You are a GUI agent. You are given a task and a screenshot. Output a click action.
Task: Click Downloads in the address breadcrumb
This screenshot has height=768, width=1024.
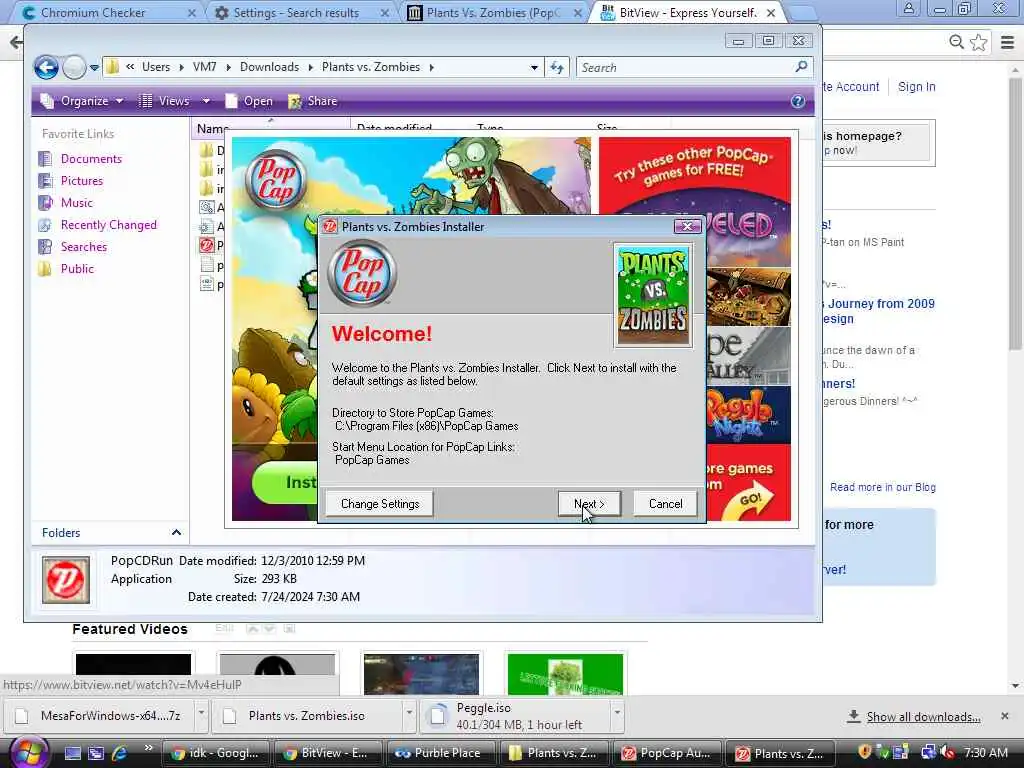pyautogui.click(x=269, y=67)
